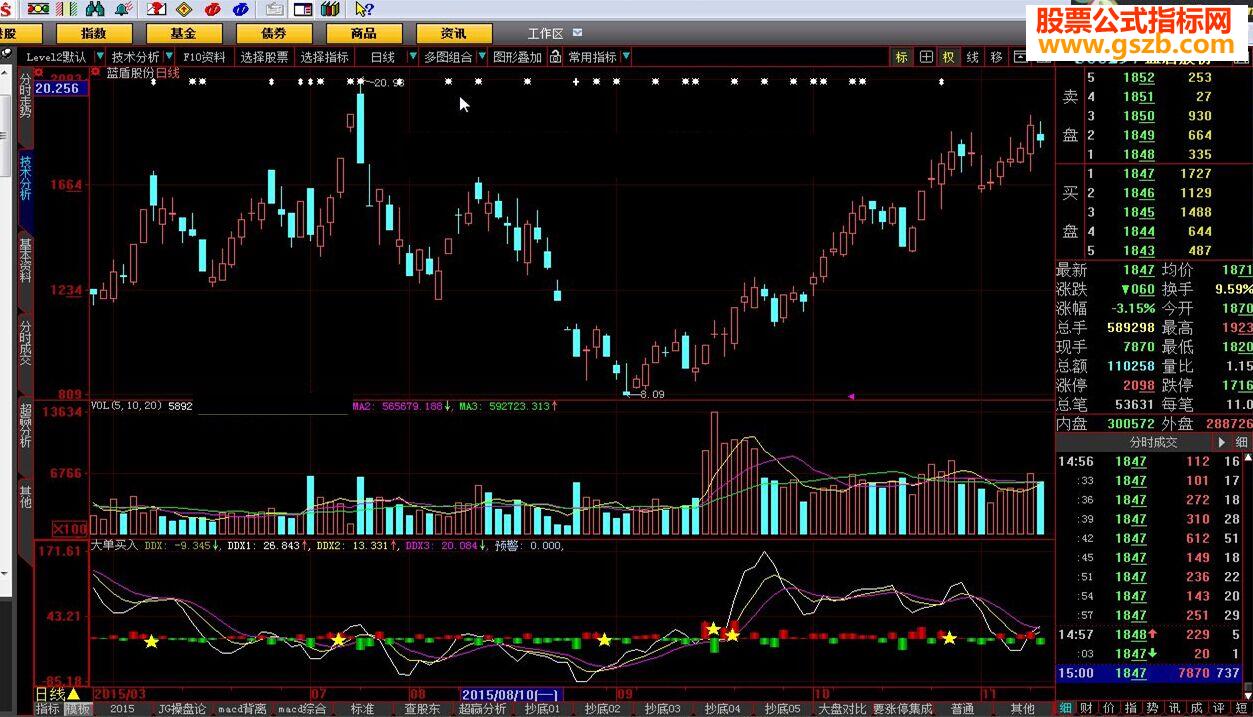1253x717 pixels.
Task: Click the yellow diamond sign icon
Action: click(x=184, y=9)
